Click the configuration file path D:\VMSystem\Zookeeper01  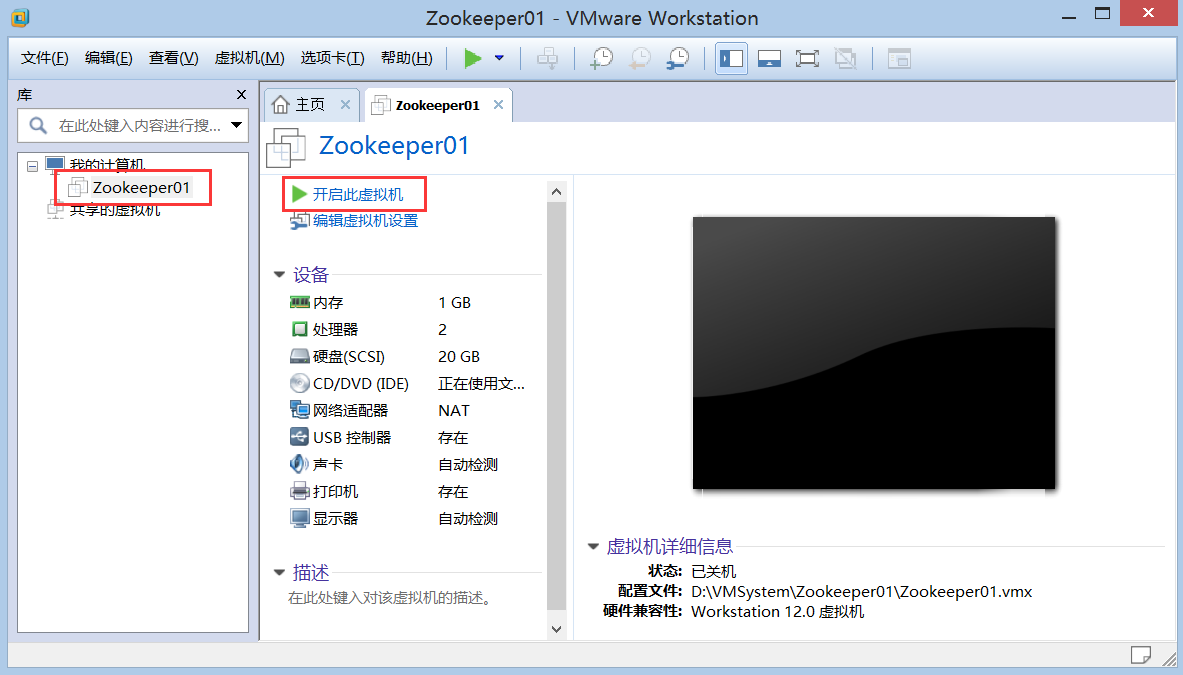click(862, 592)
